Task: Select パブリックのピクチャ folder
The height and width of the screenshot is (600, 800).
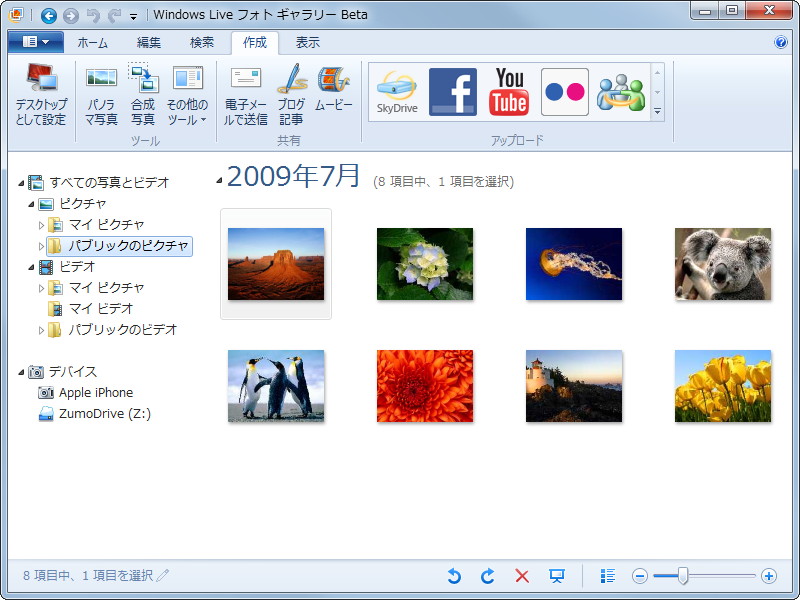Action: point(119,246)
